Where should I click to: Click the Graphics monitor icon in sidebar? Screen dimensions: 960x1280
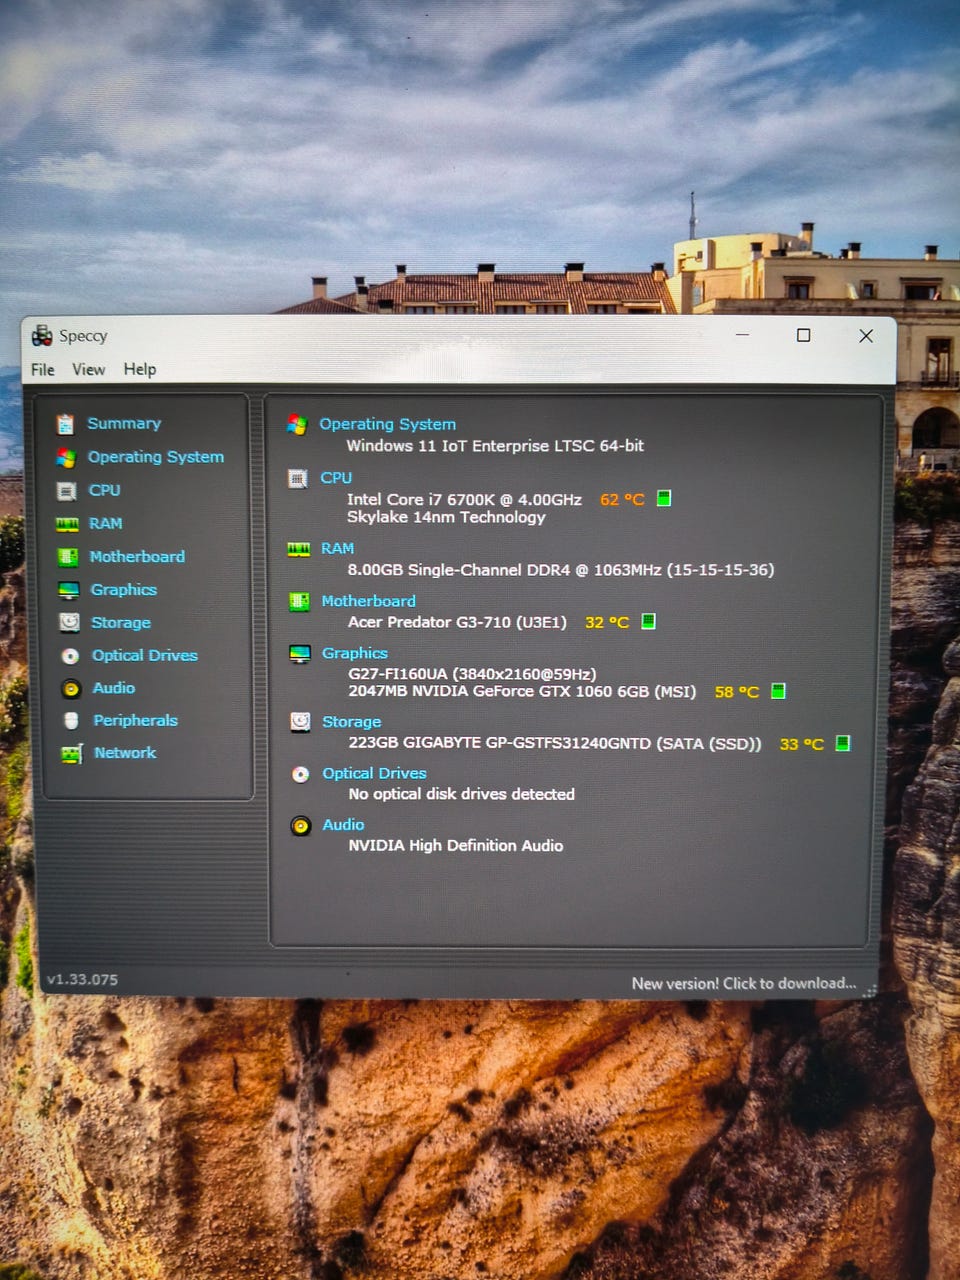(68, 590)
